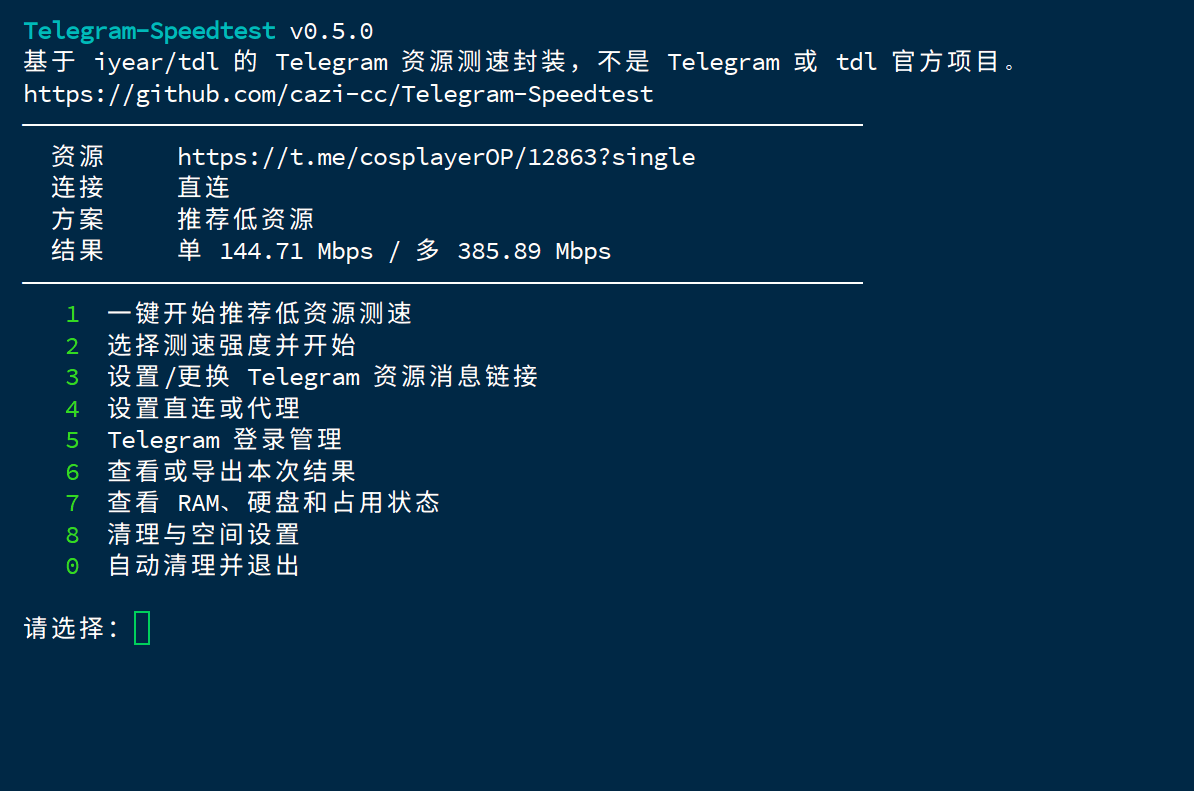Click the green cursor after 请选择

click(142, 628)
